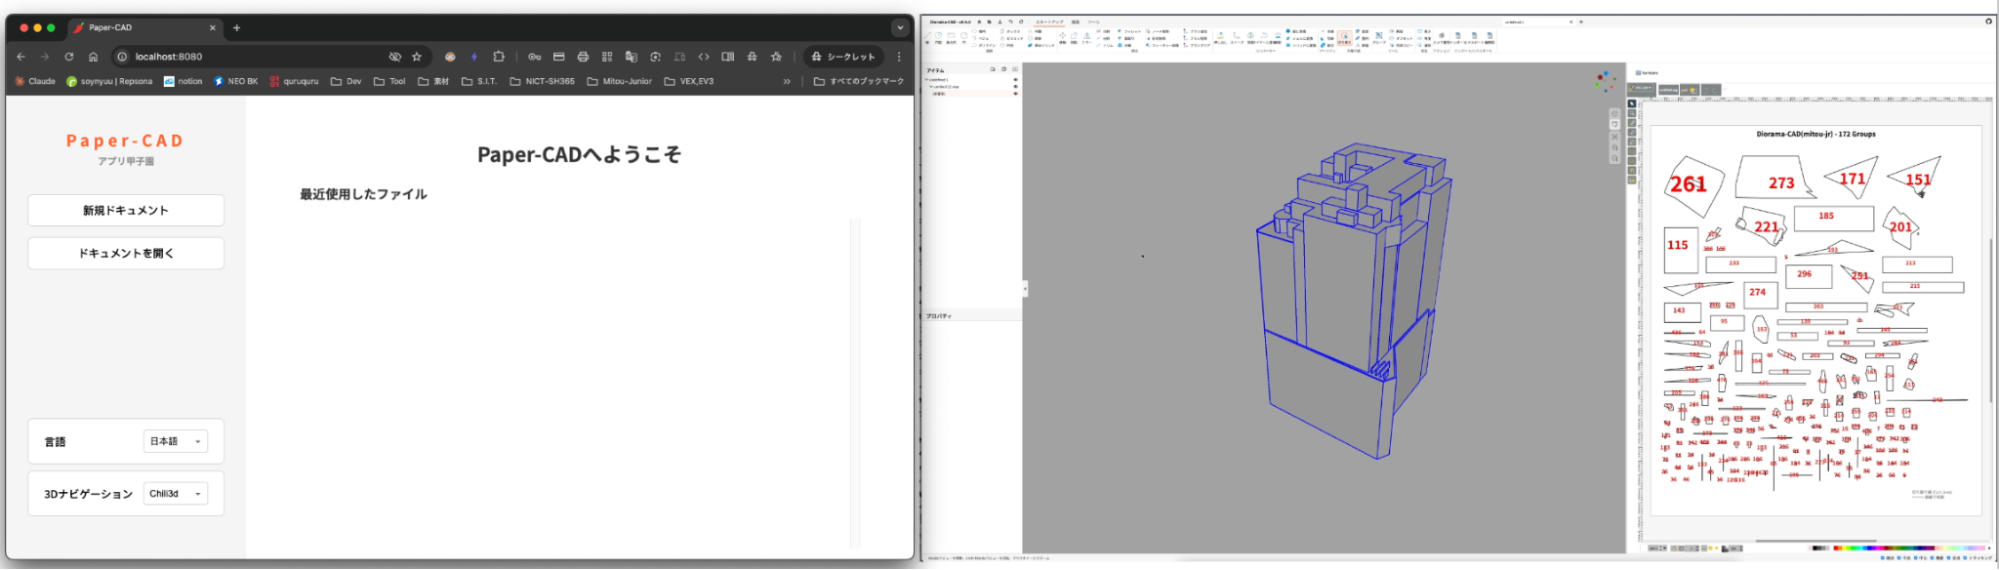Click the ドキュメントを開く button
The image size is (1999, 570).
point(126,254)
